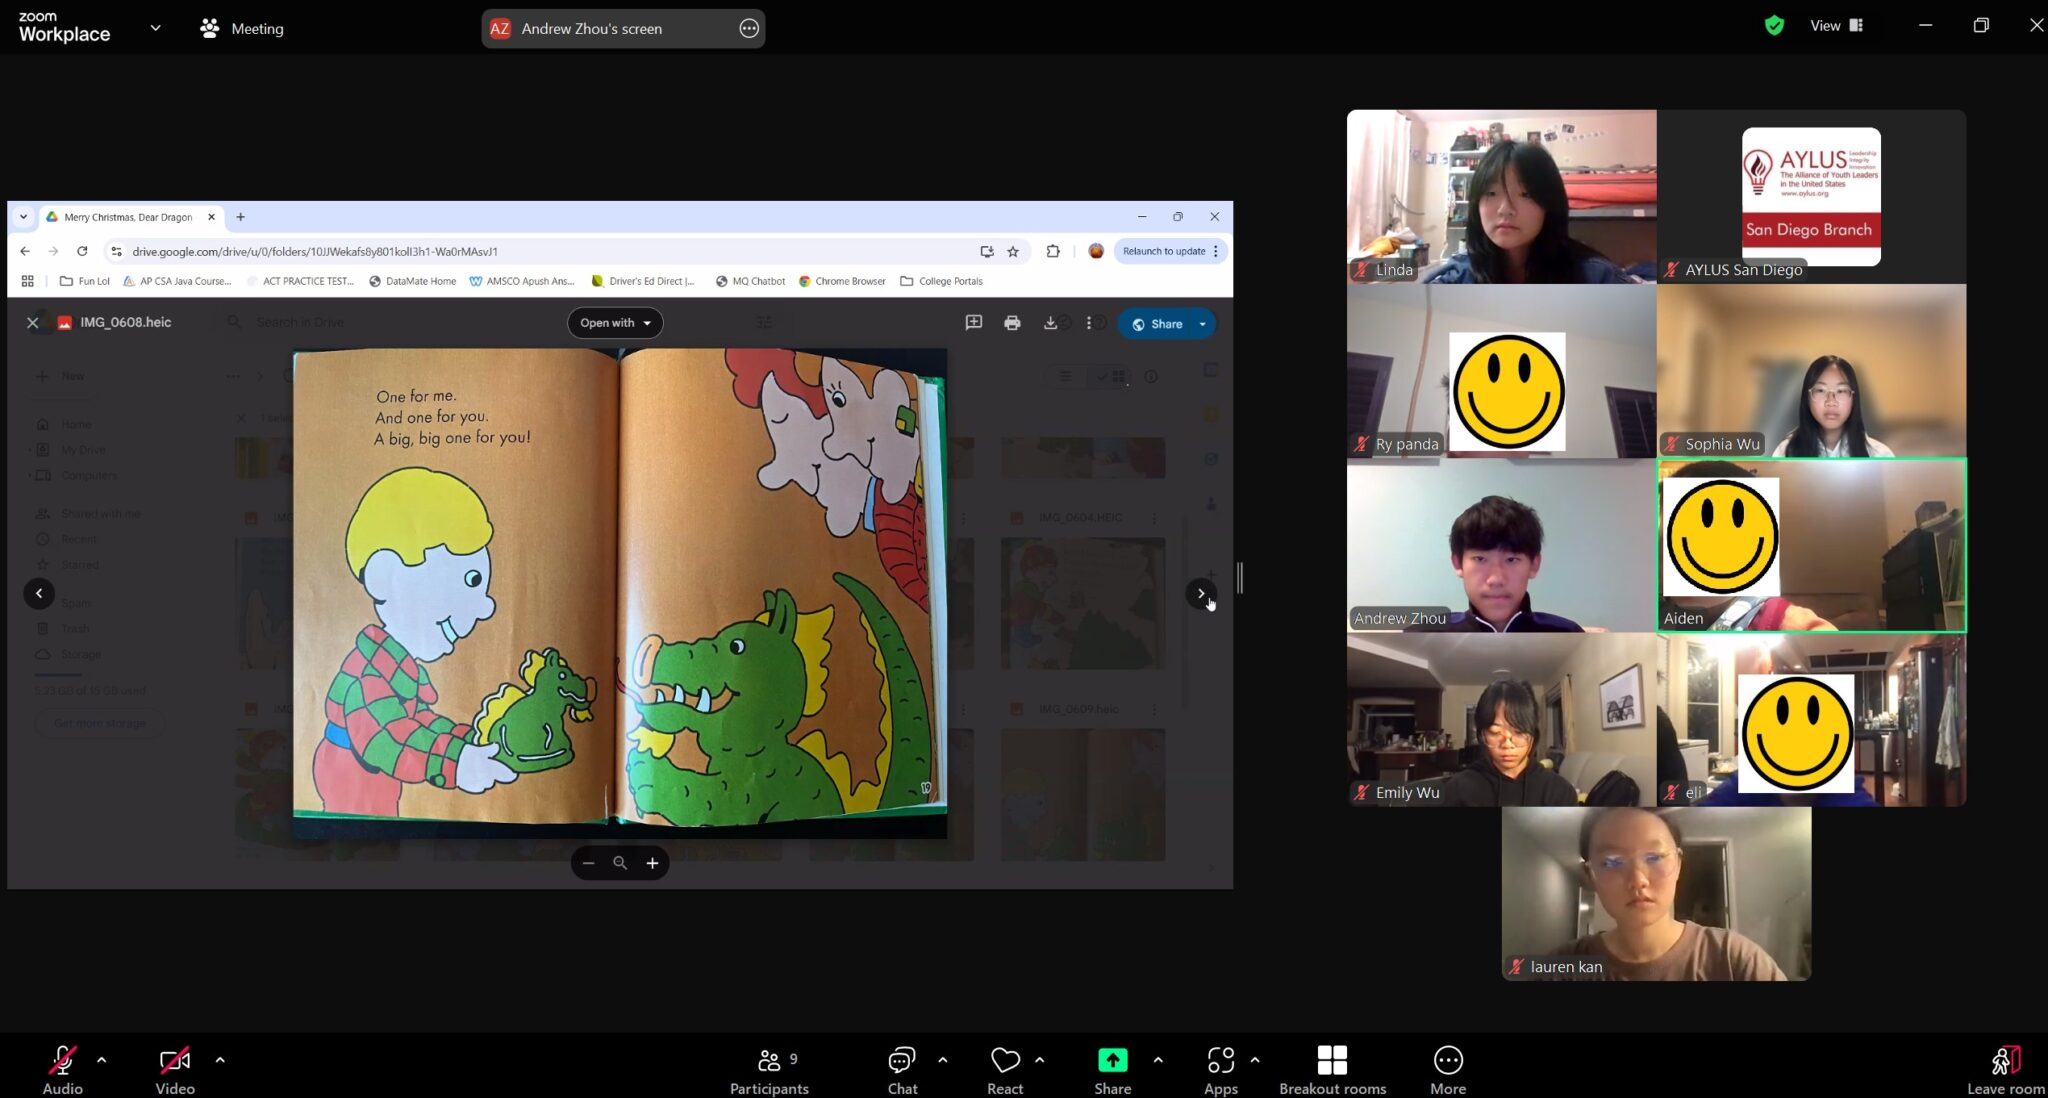The height and width of the screenshot is (1098, 2048).
Task: Select Sophia Wu's video tile
Action: (x=1811, y=371)
